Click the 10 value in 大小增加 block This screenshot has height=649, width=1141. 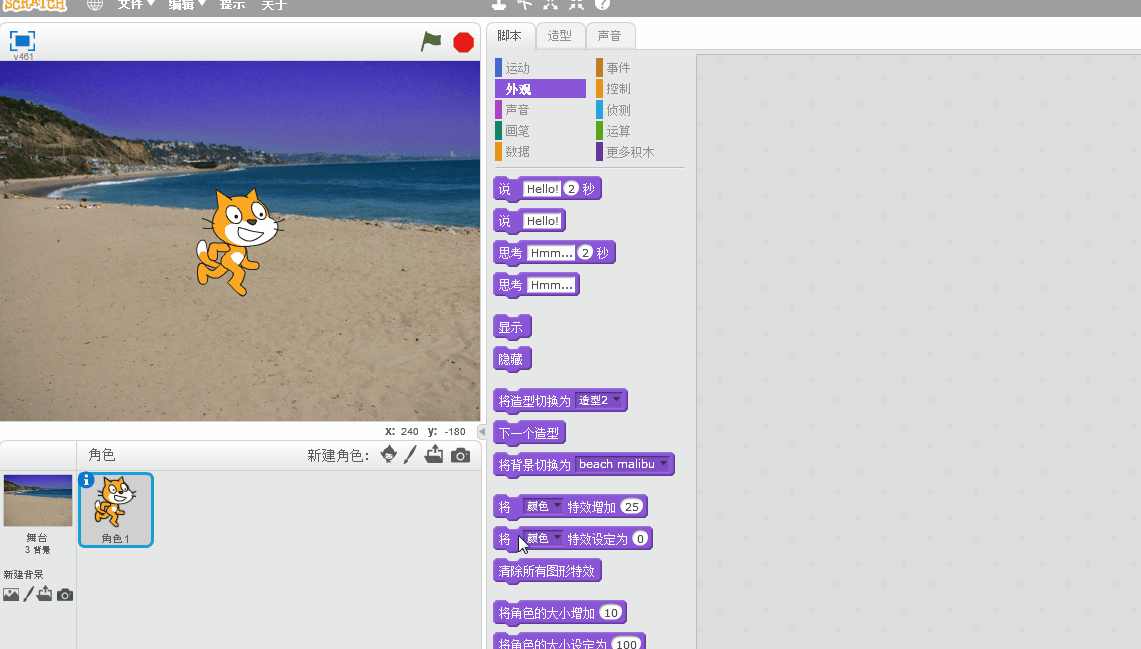[x=611, y=613]
